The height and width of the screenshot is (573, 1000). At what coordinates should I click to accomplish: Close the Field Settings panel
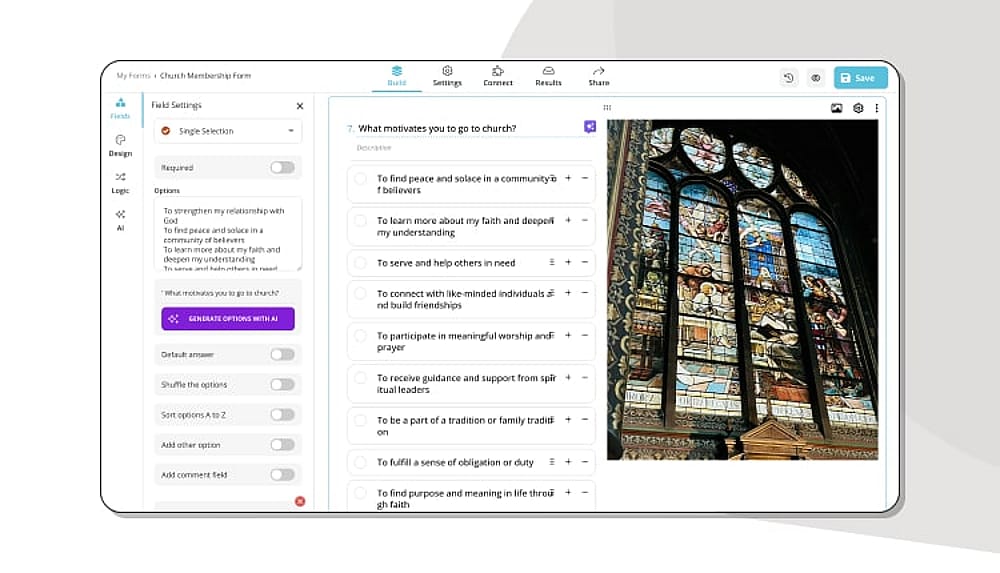[300, 106]
